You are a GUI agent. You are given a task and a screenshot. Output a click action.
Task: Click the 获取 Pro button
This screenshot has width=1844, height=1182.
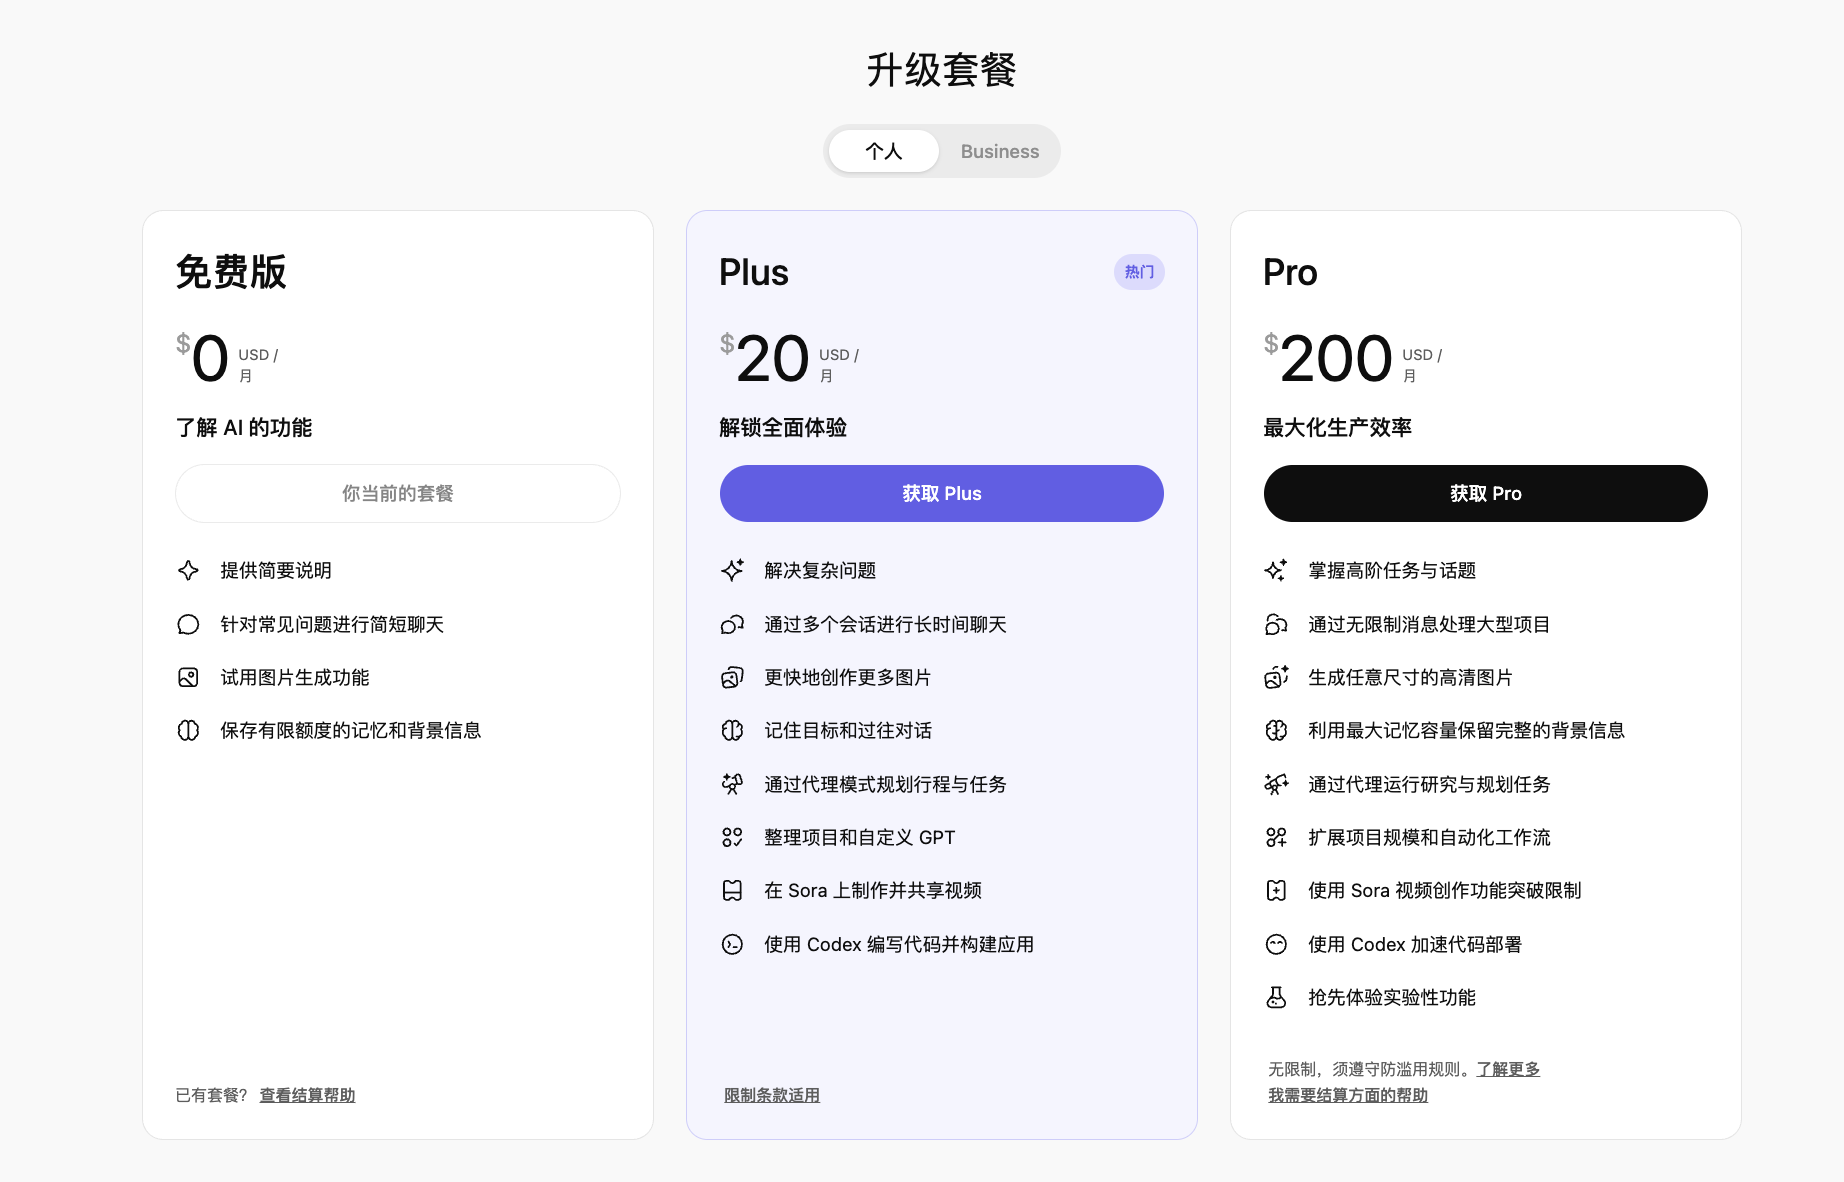click(1485, 493)
